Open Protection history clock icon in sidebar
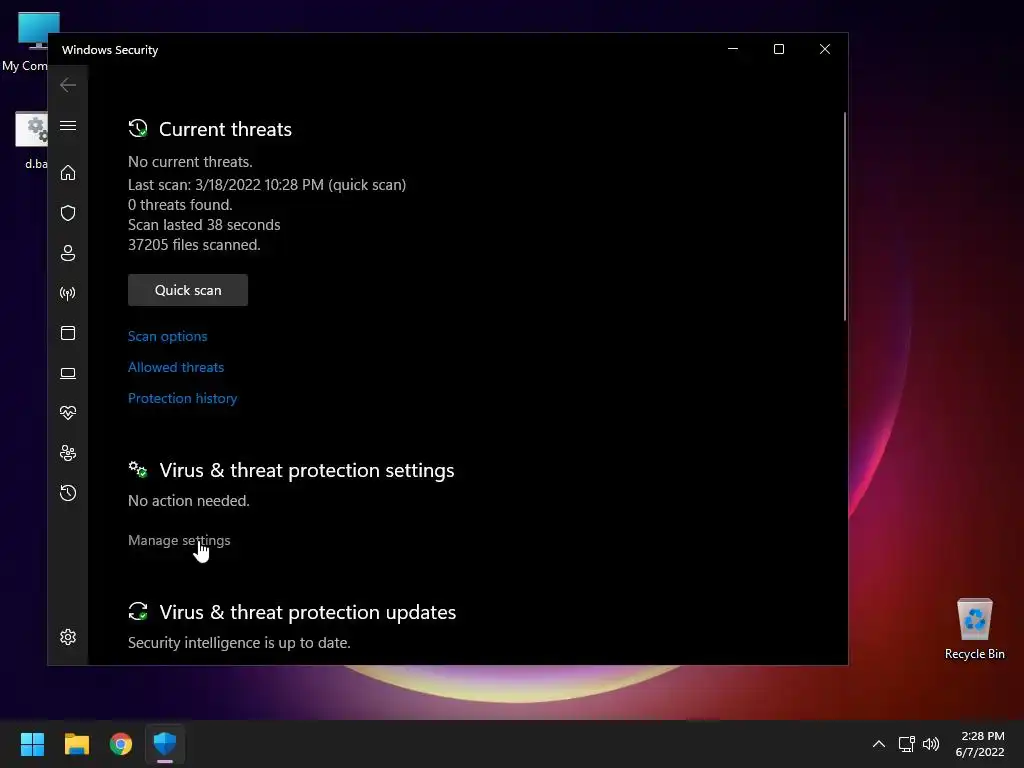This screenshot has height=768, width=1024. pyautogui.click(x=68, y=493)
